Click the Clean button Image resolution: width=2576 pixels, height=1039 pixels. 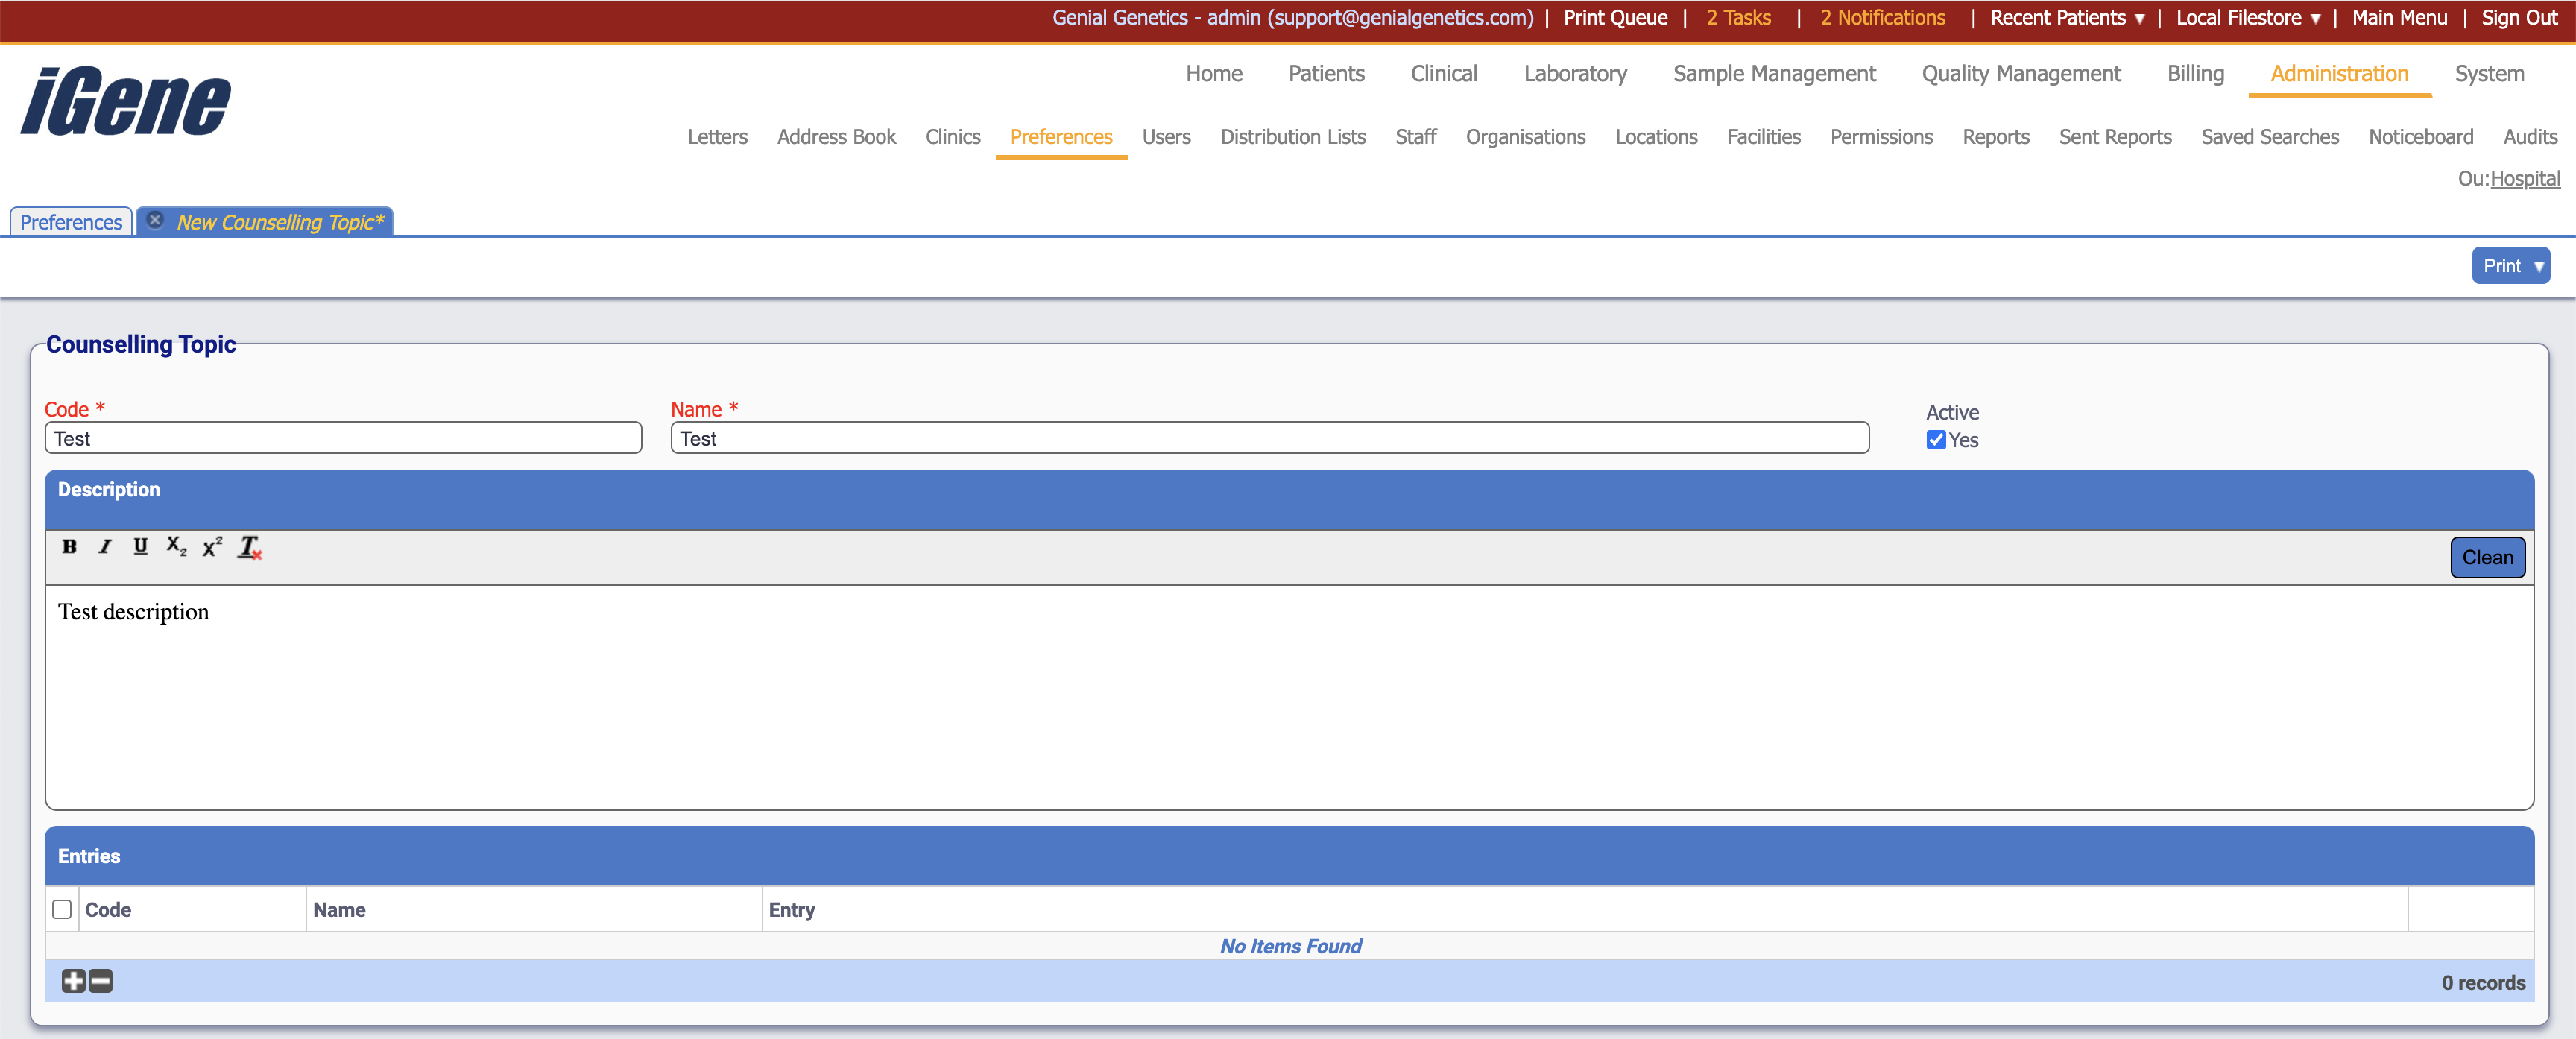2486,558
